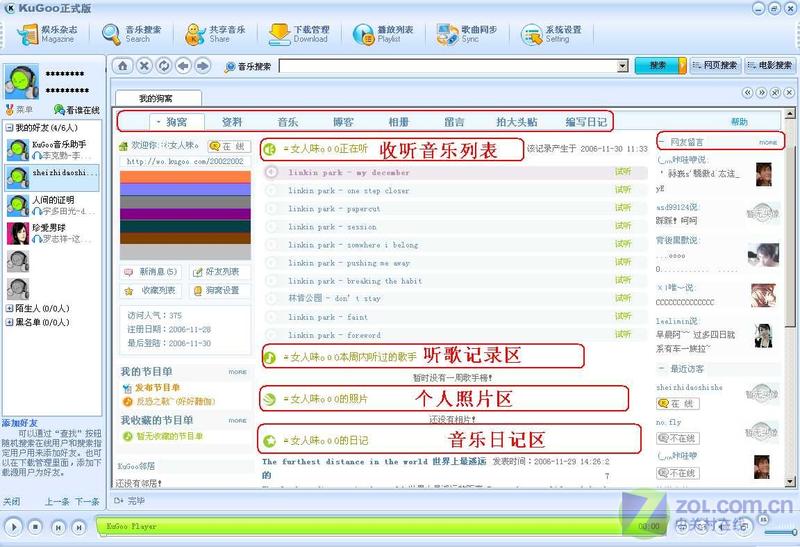Viewport: 800px width, 547px height.
Task: Click the browser Back arrow
Action: (x=183, y=66)
